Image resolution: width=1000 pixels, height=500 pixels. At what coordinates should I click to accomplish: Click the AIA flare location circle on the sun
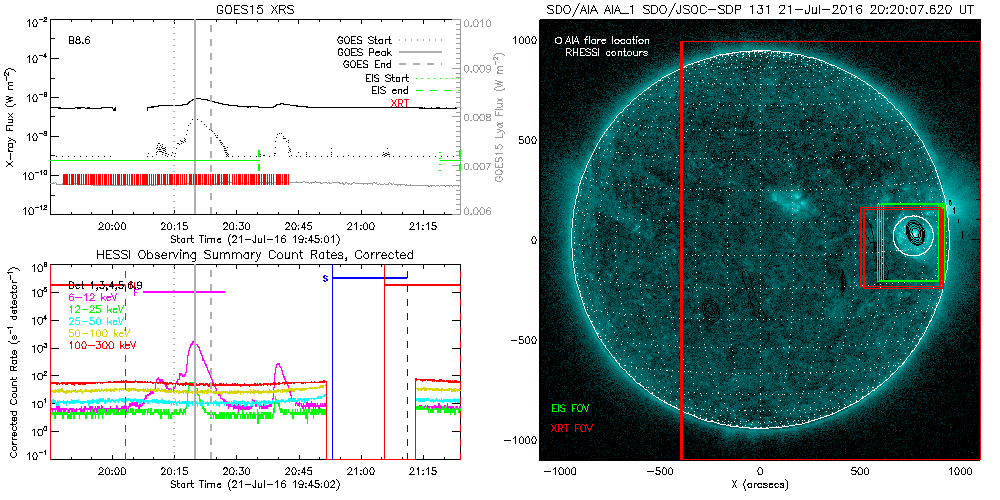click(x=914, y=231)
